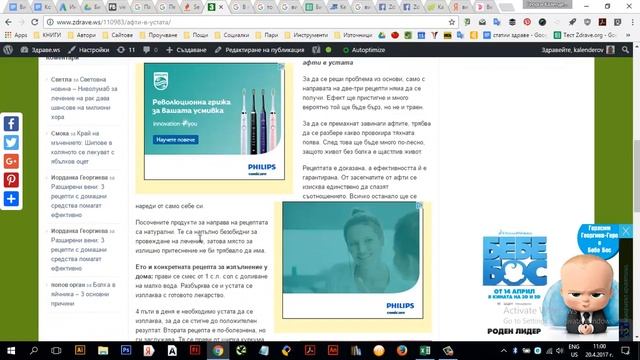Viewport: 640px width, 360px height.
Task: Open the Пари bookmarks folder
Action: pos(267,36)
